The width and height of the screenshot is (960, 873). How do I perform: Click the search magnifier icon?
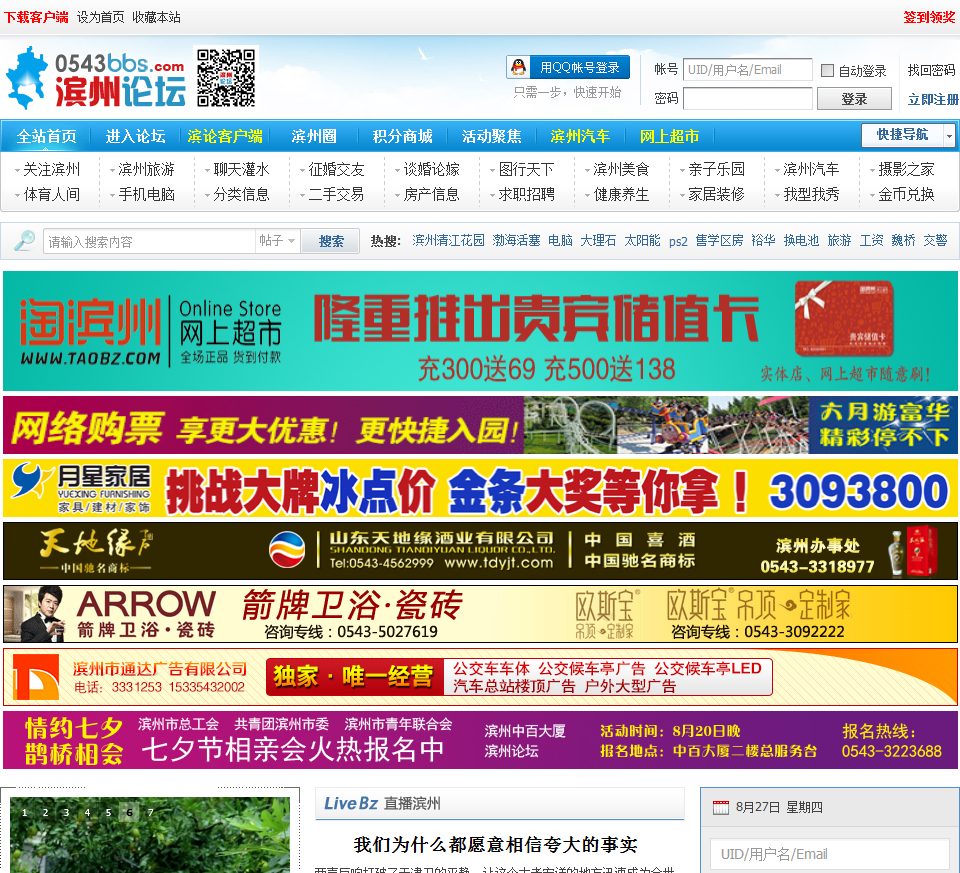pyautogui.click(x=24, y=241)
